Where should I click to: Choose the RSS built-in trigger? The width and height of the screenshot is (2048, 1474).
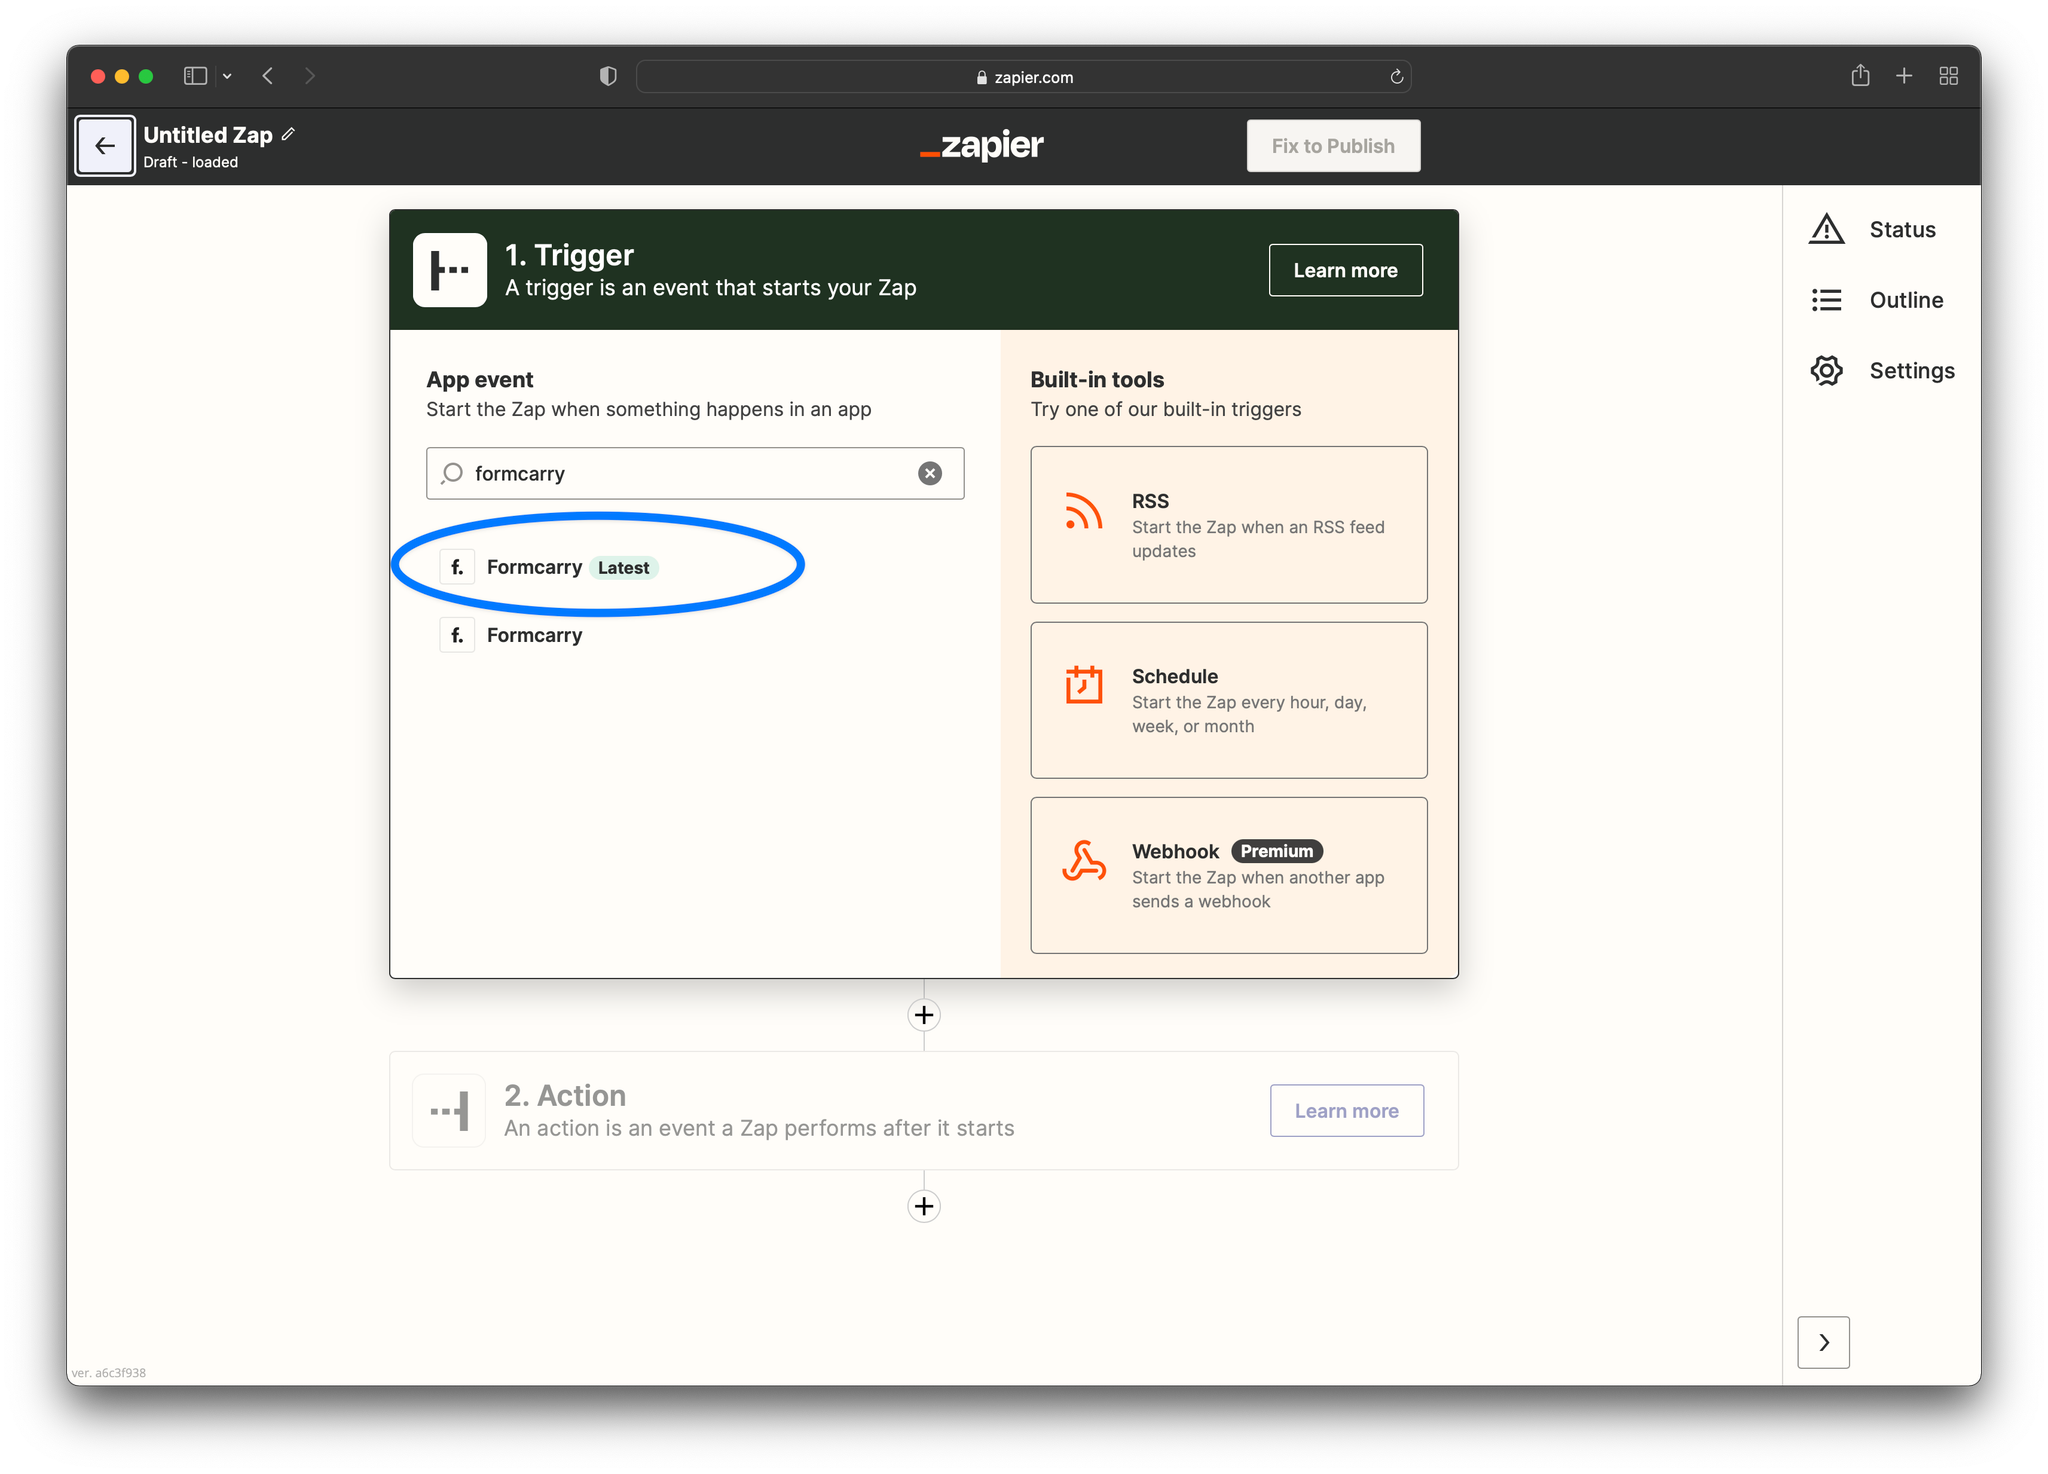coord(1228,525)
